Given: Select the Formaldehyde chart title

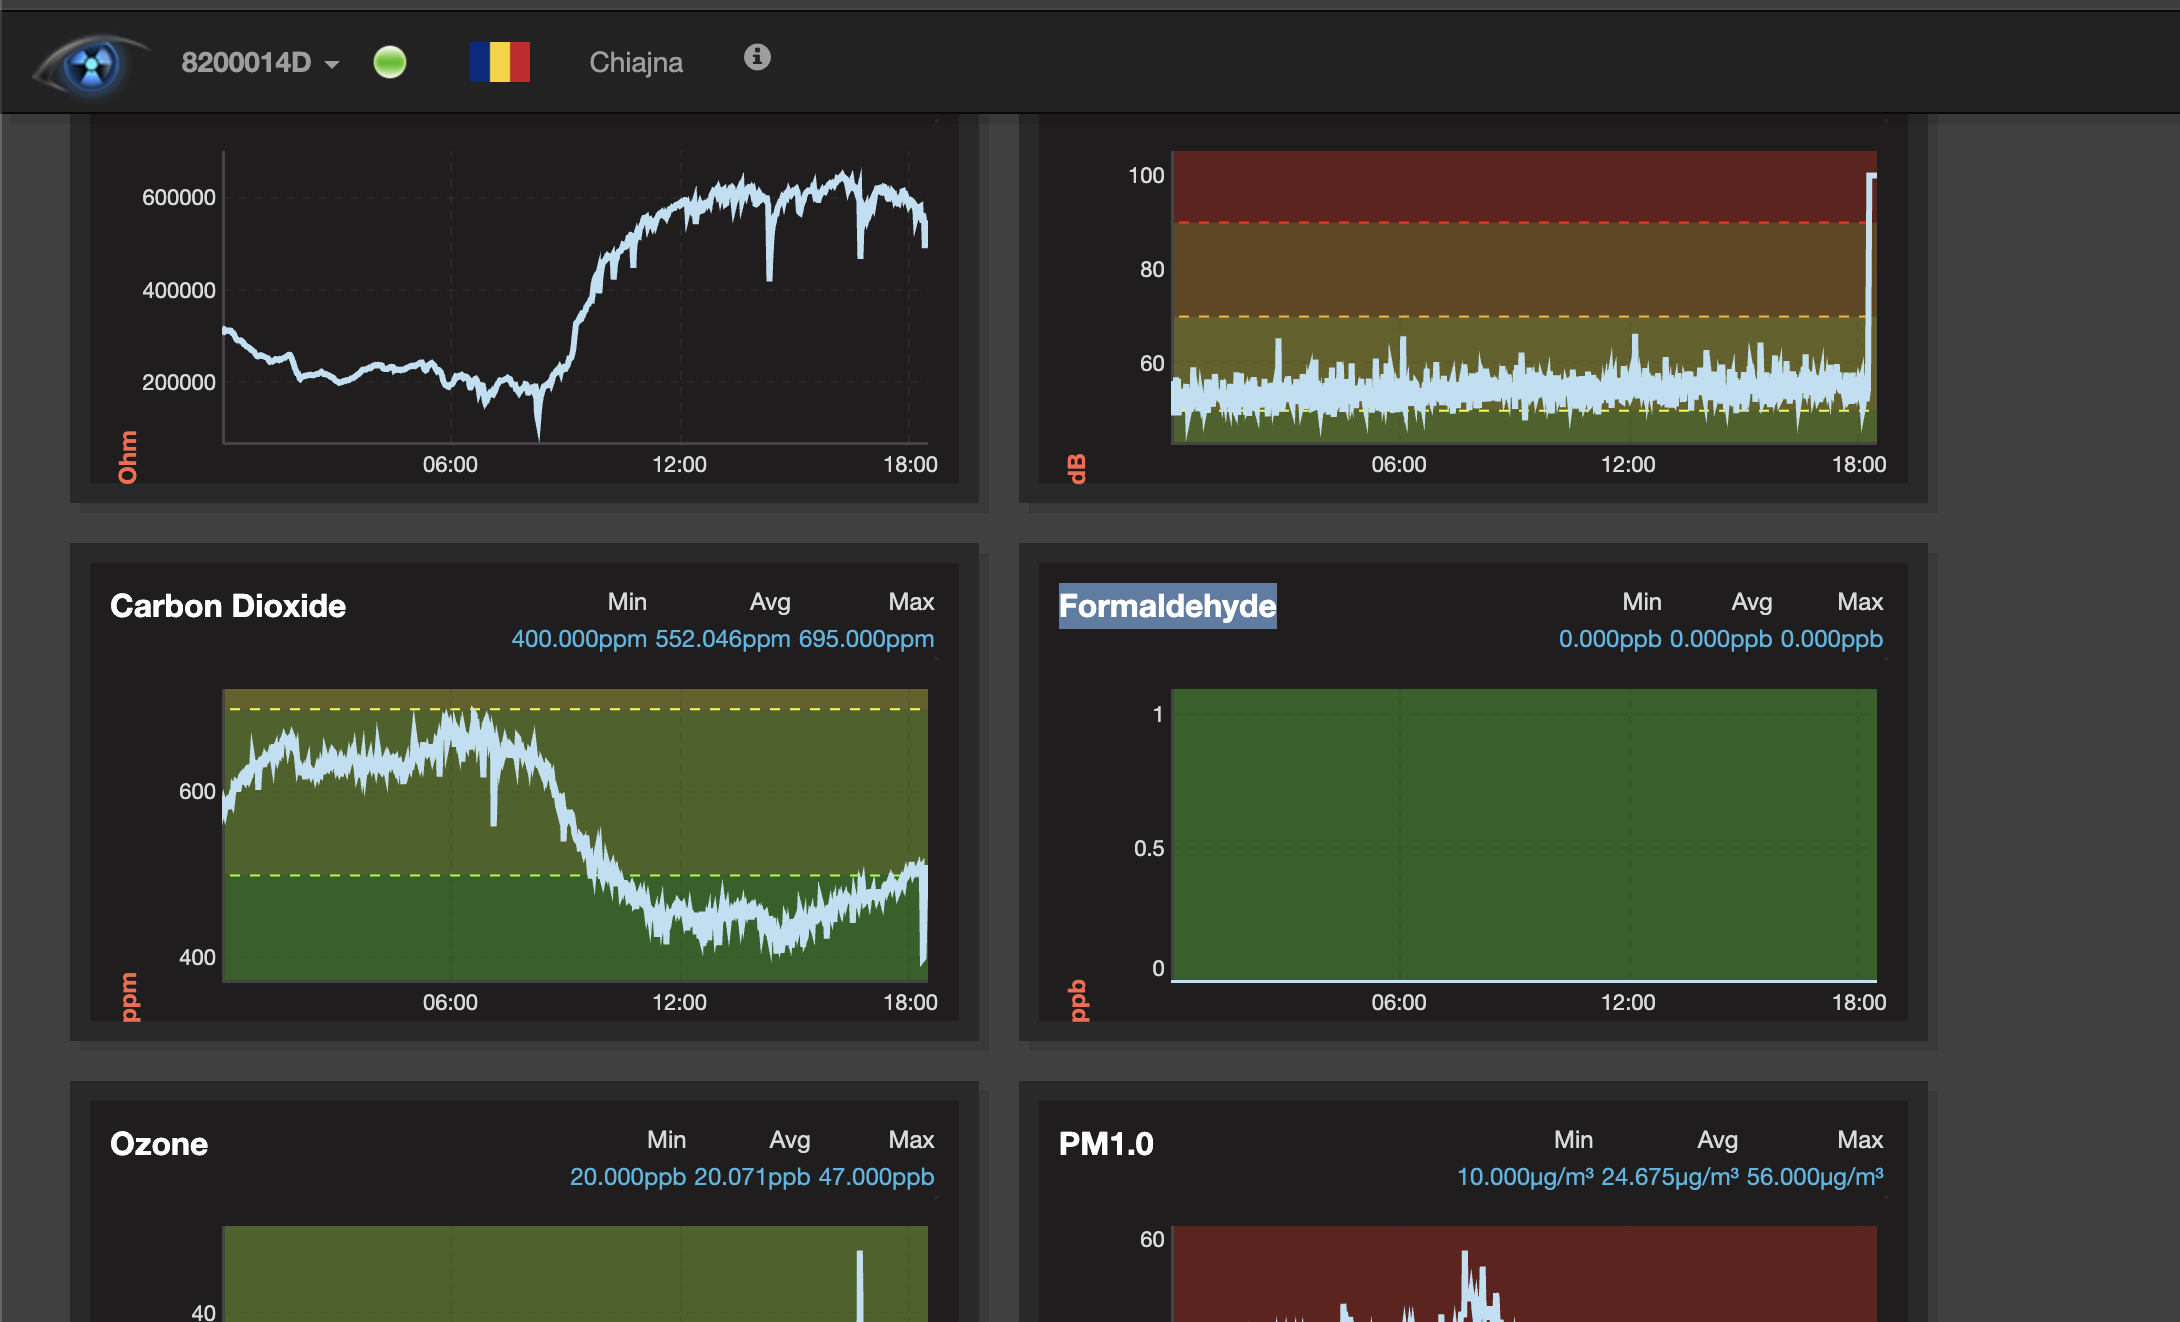Looking at the screenshot, I should pyautogui.click(x=1167, y=606).
